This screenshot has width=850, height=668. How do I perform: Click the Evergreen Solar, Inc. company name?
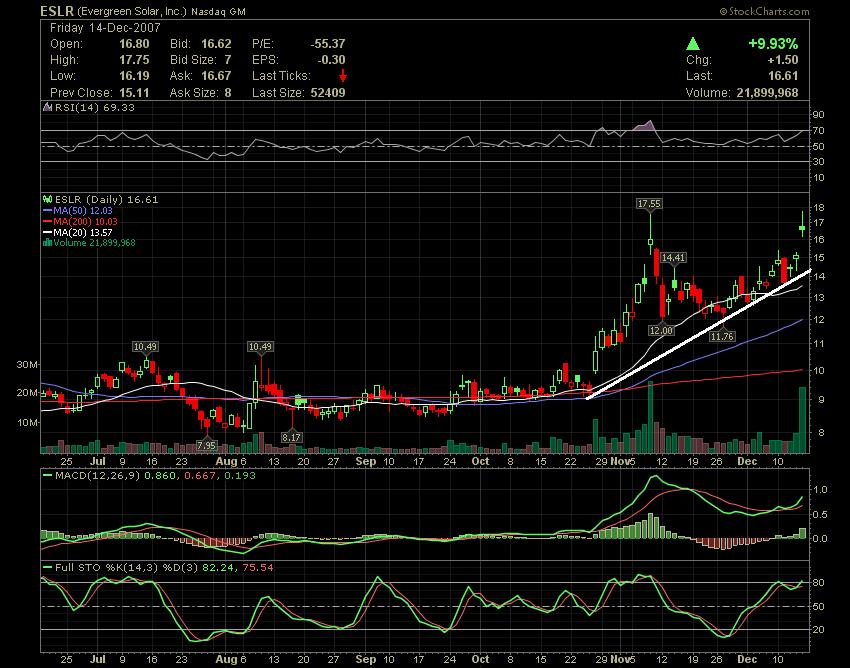(x=132, y=11)
